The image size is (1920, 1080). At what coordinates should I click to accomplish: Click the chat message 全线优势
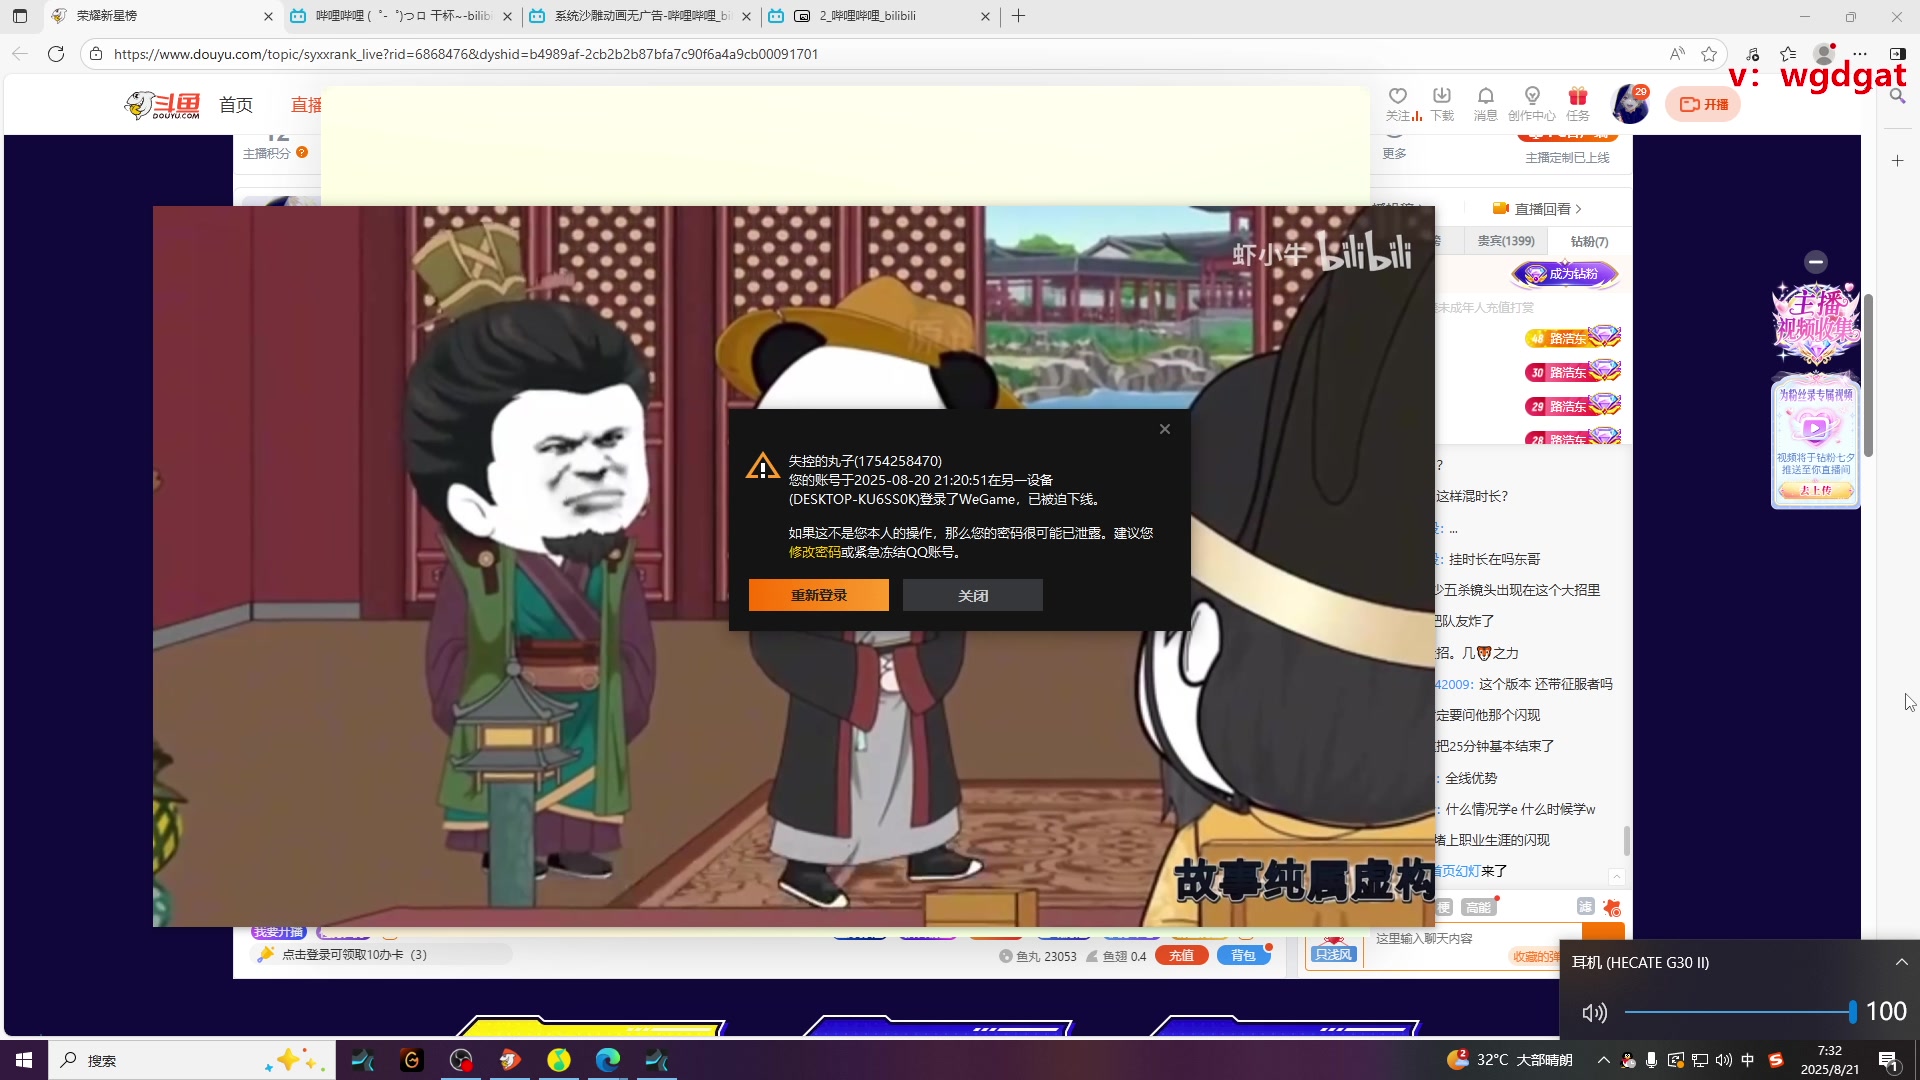coord(1470,778)
